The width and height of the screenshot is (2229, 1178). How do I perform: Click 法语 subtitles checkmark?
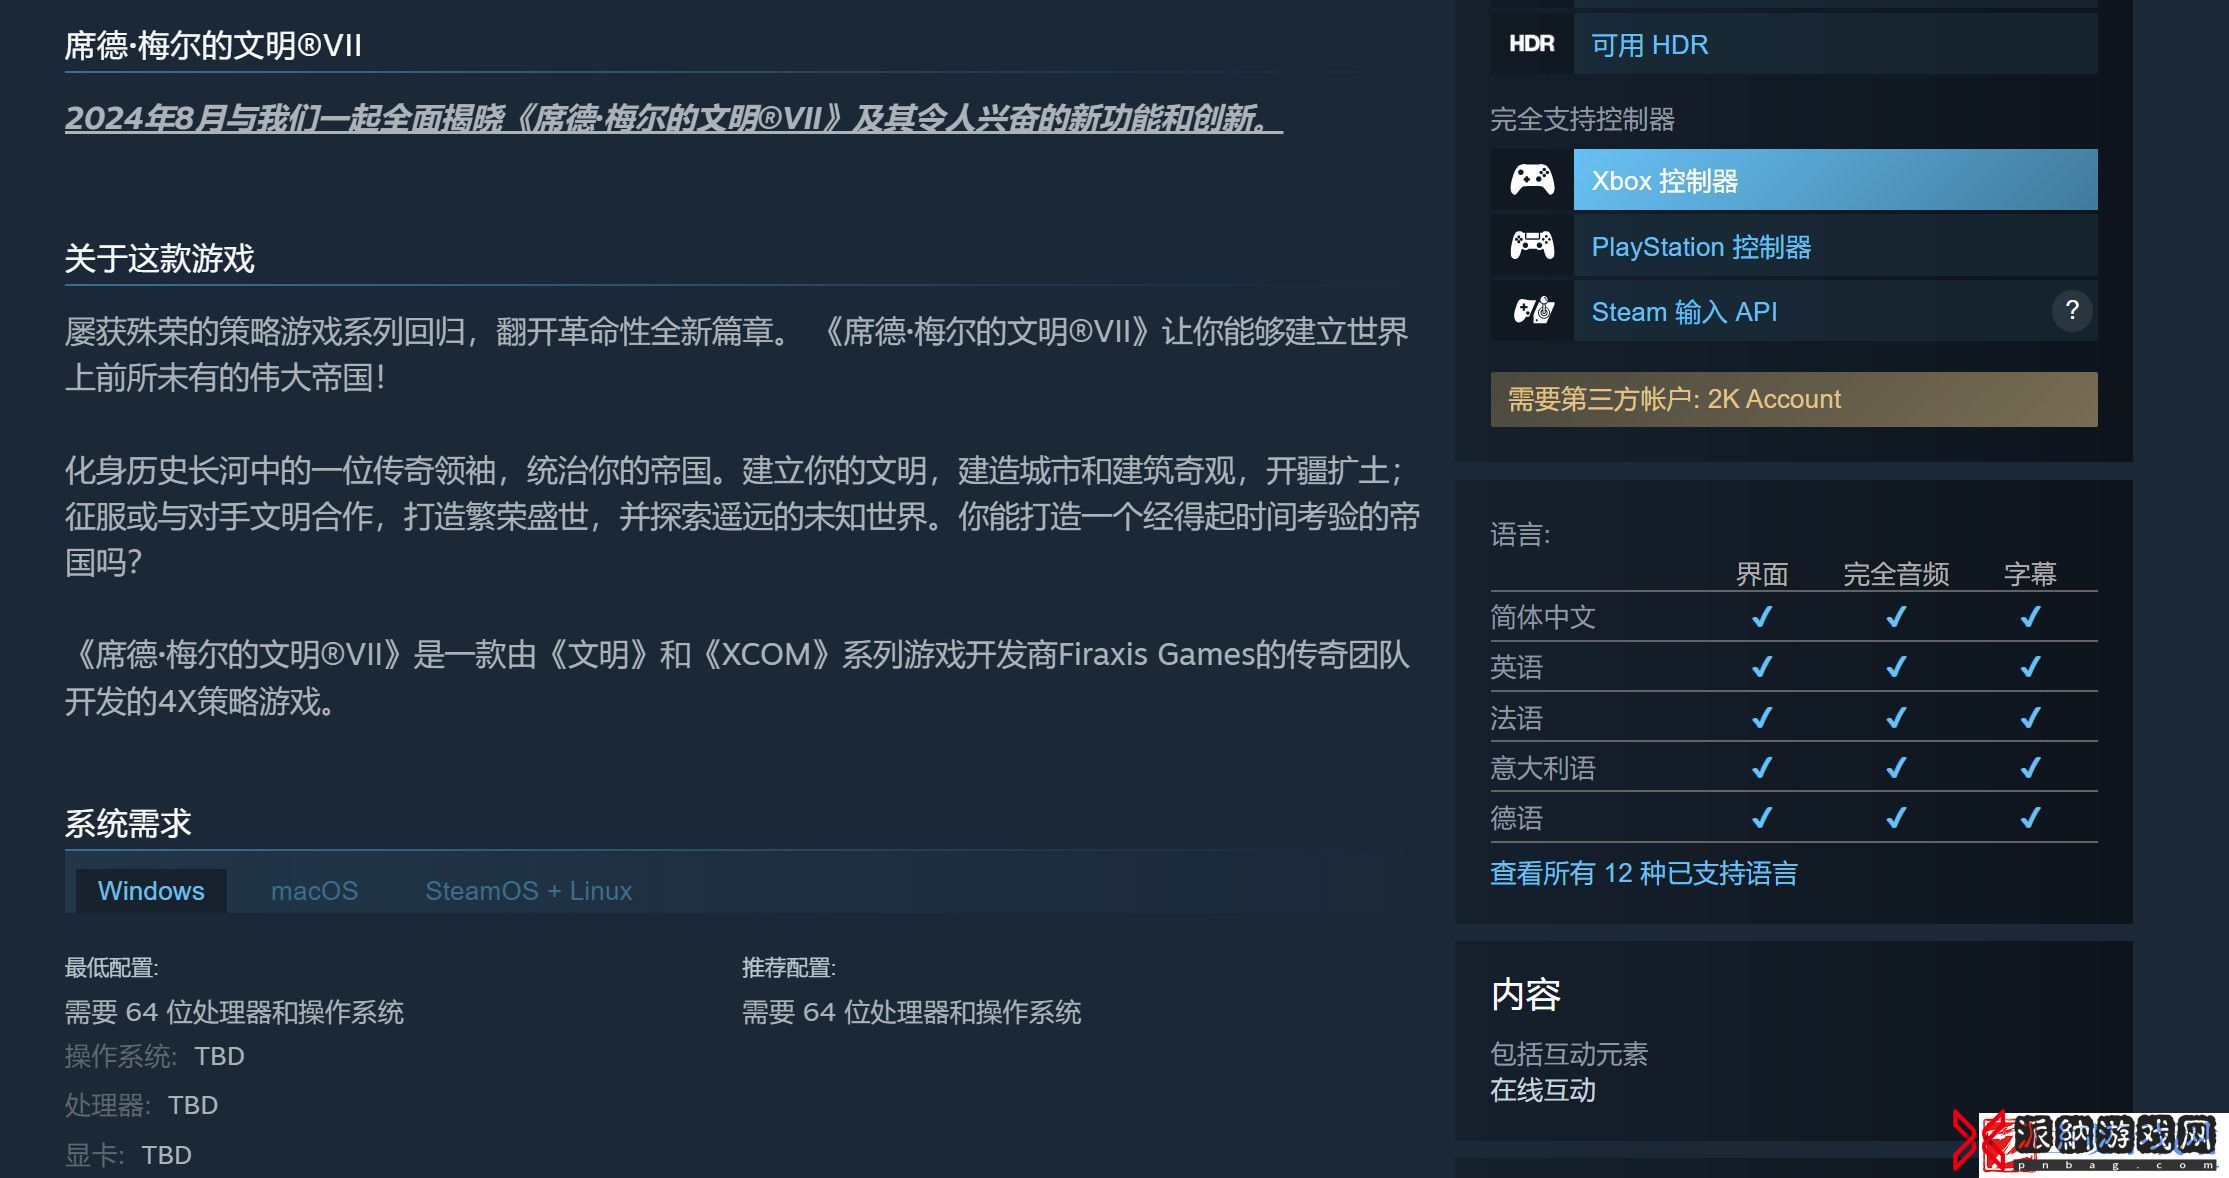(2030, 717)
